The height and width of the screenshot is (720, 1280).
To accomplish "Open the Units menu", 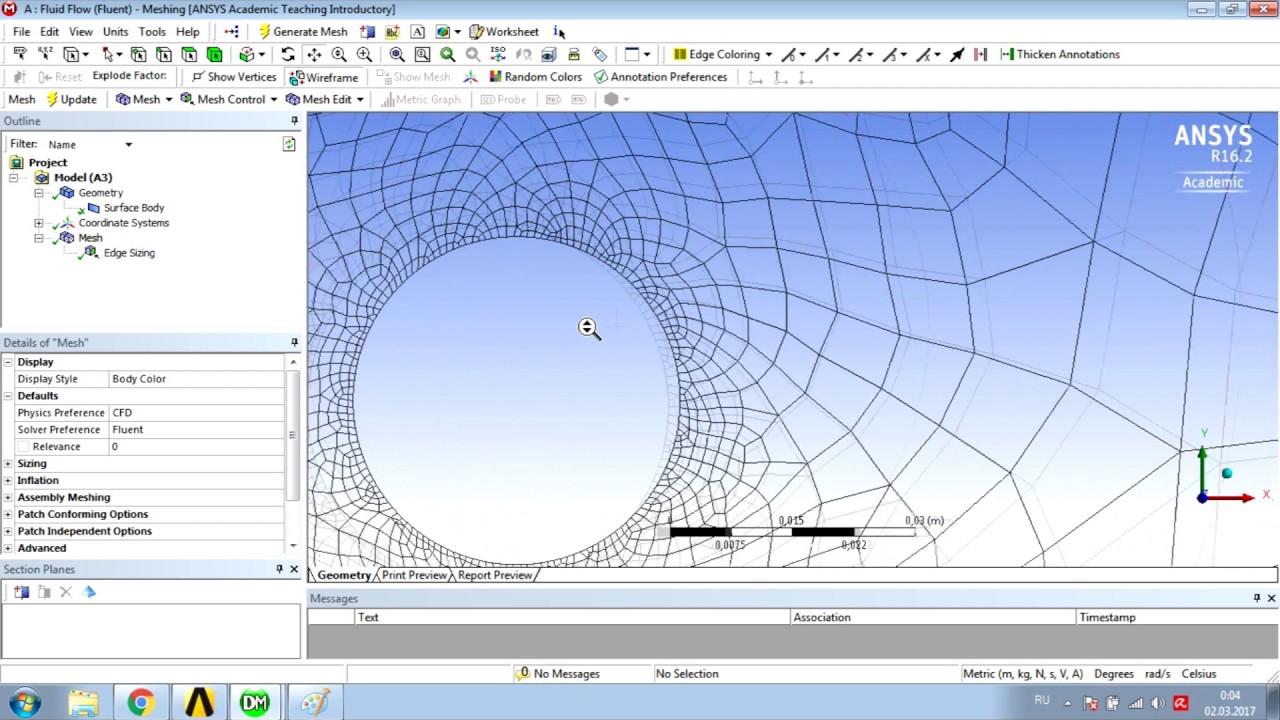I will [115, 31].
